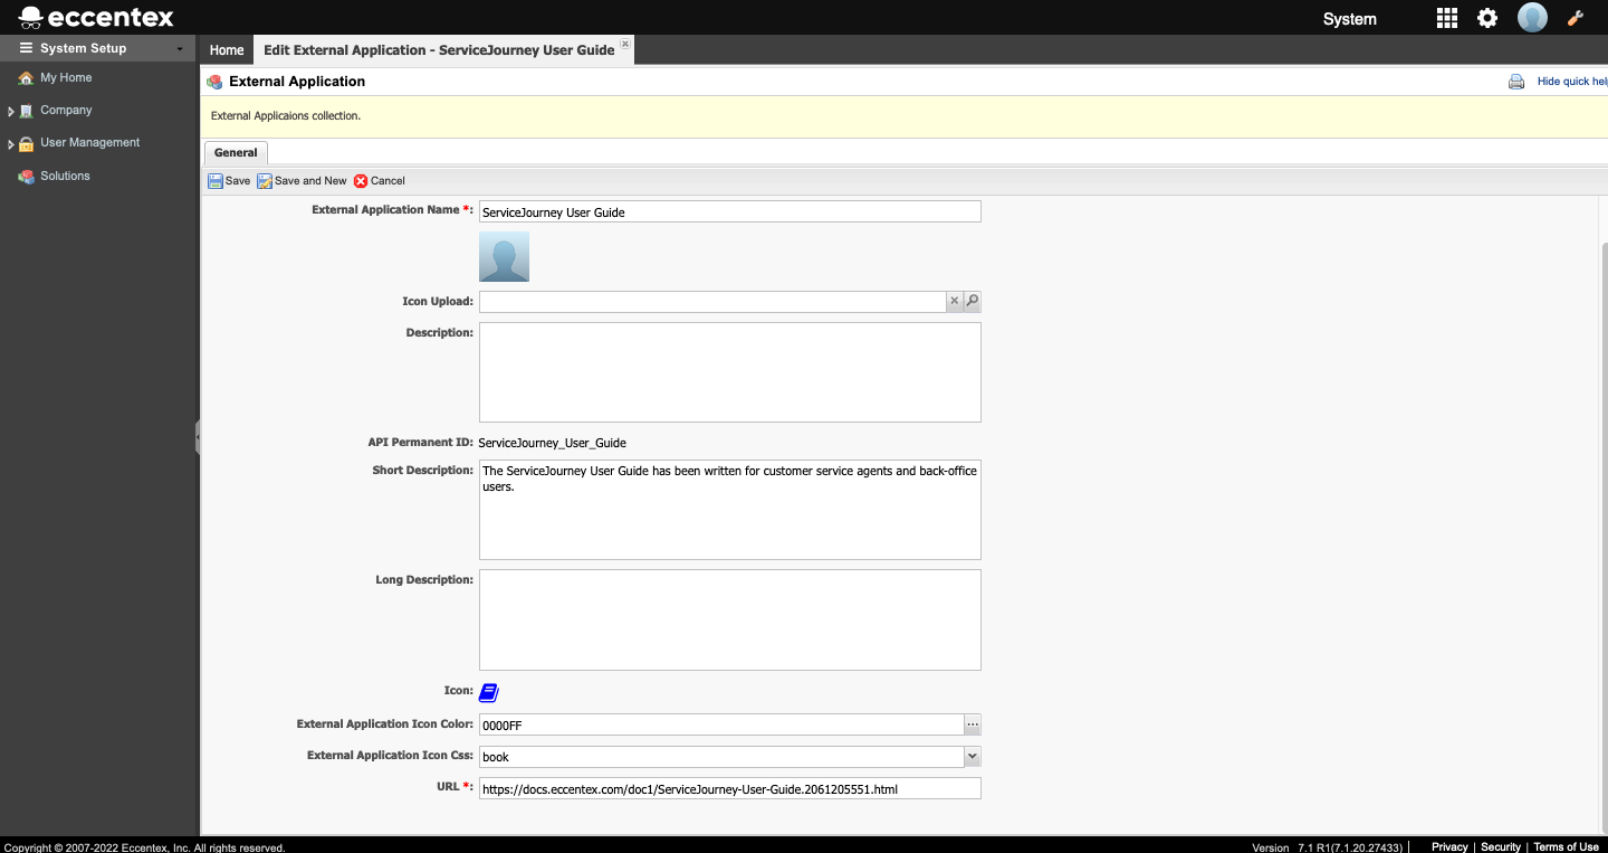Click the Hide quick help link
This screenshot has width=1608, height=853.
pyautogui.click(x=1572, y=82)
